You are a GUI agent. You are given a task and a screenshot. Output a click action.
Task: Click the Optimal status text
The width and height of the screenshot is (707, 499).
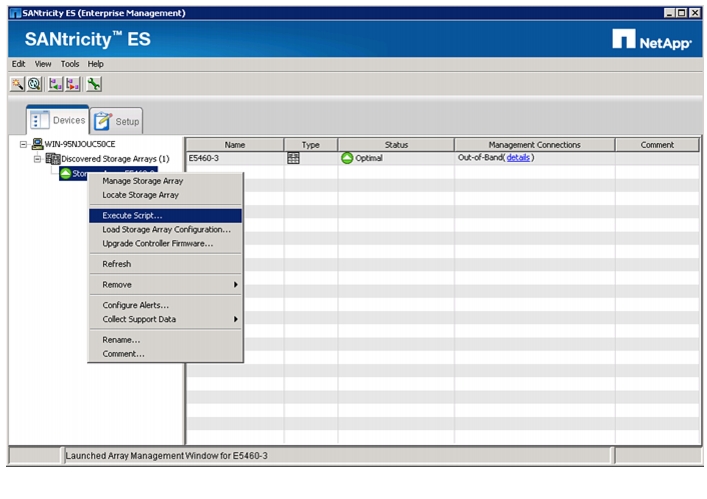[x=369, y=158]
